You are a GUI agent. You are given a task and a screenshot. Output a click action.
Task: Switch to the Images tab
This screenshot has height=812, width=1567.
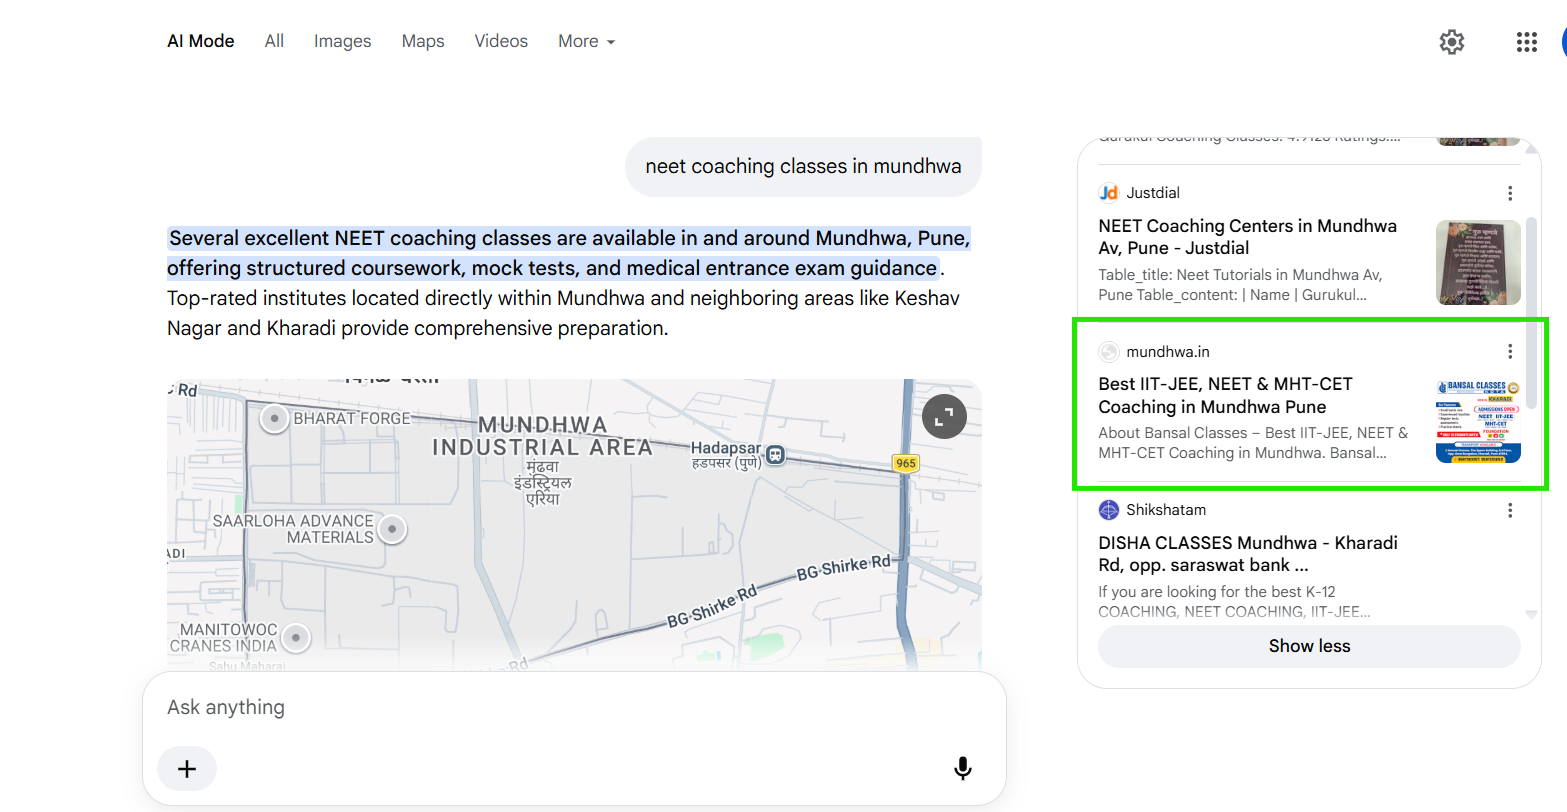[x=342, y=41]
